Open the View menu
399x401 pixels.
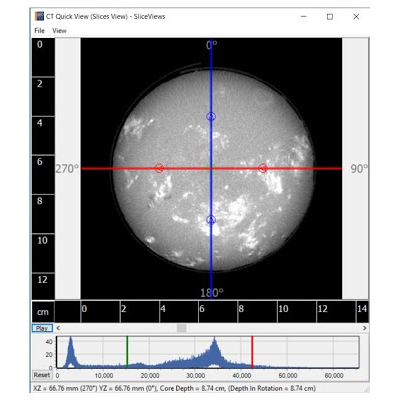(x=59, y=30)
